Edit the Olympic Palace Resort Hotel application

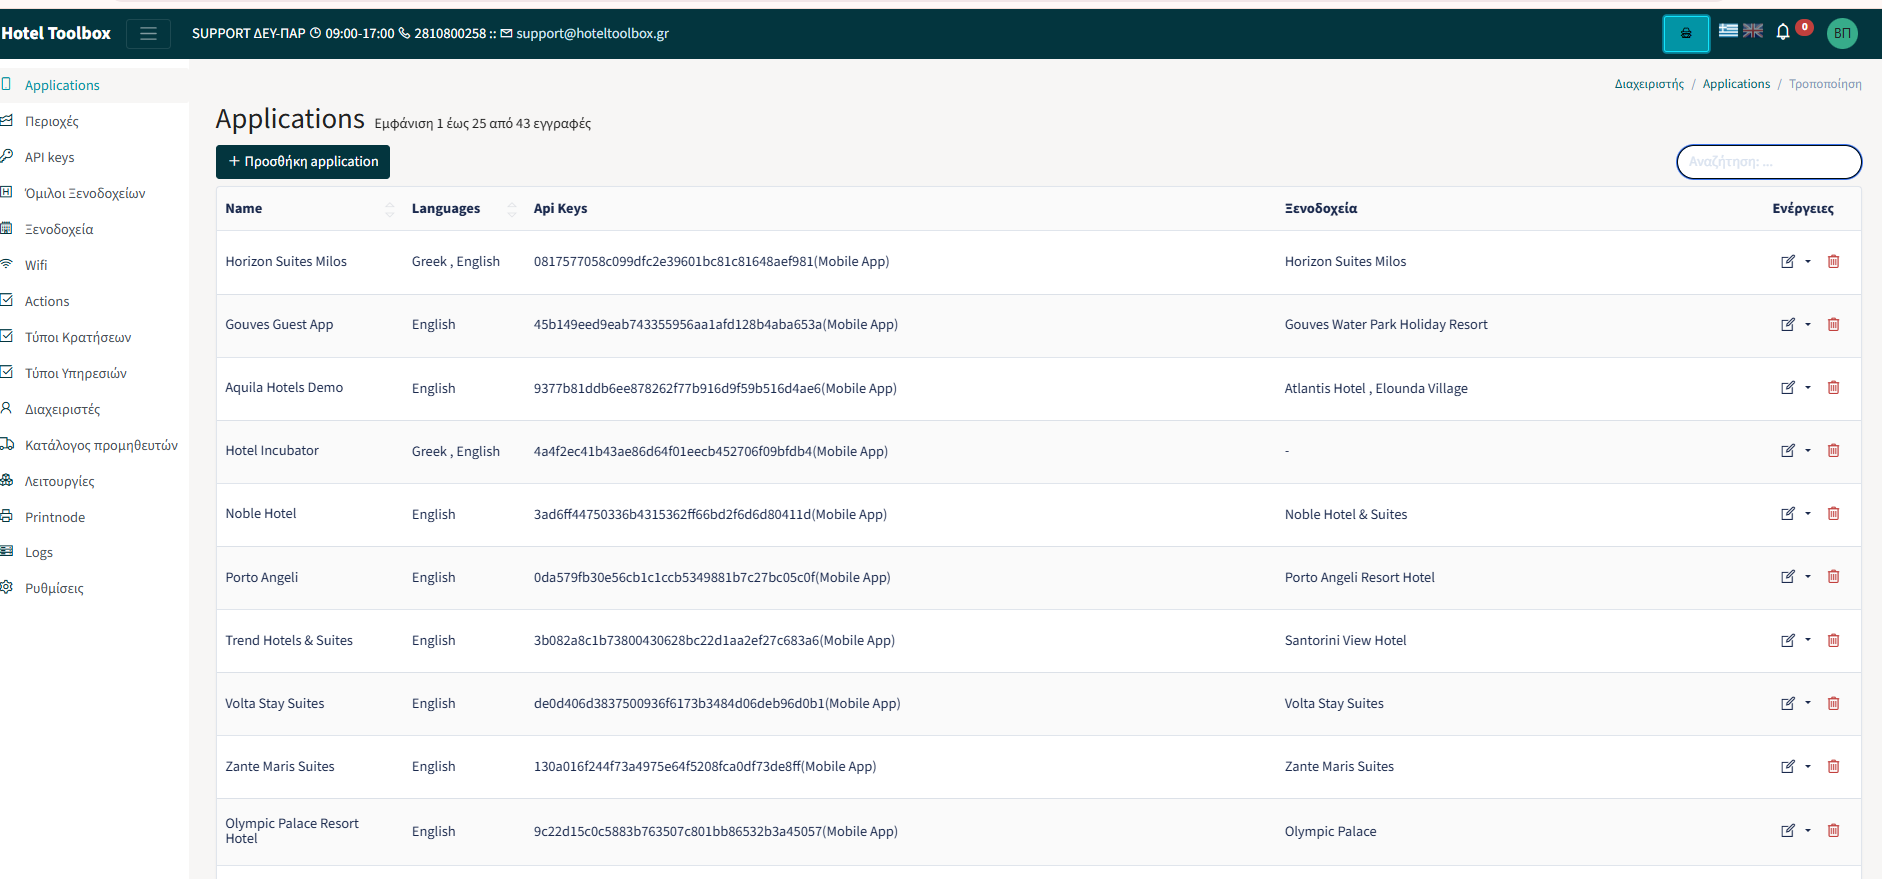1788,830
